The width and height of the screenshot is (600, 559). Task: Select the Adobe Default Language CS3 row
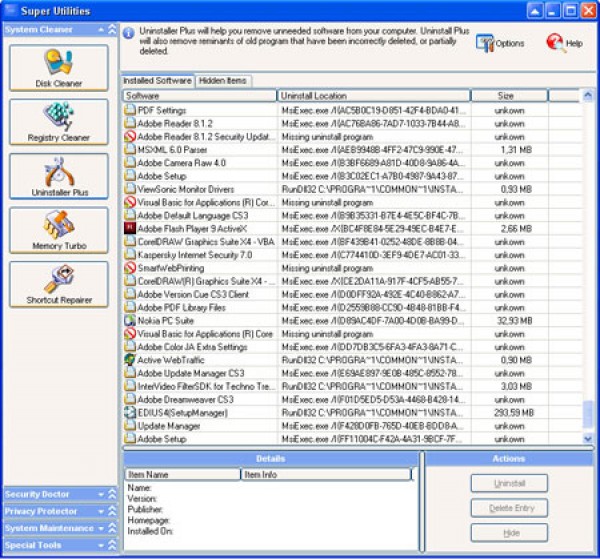pos(353,215)
